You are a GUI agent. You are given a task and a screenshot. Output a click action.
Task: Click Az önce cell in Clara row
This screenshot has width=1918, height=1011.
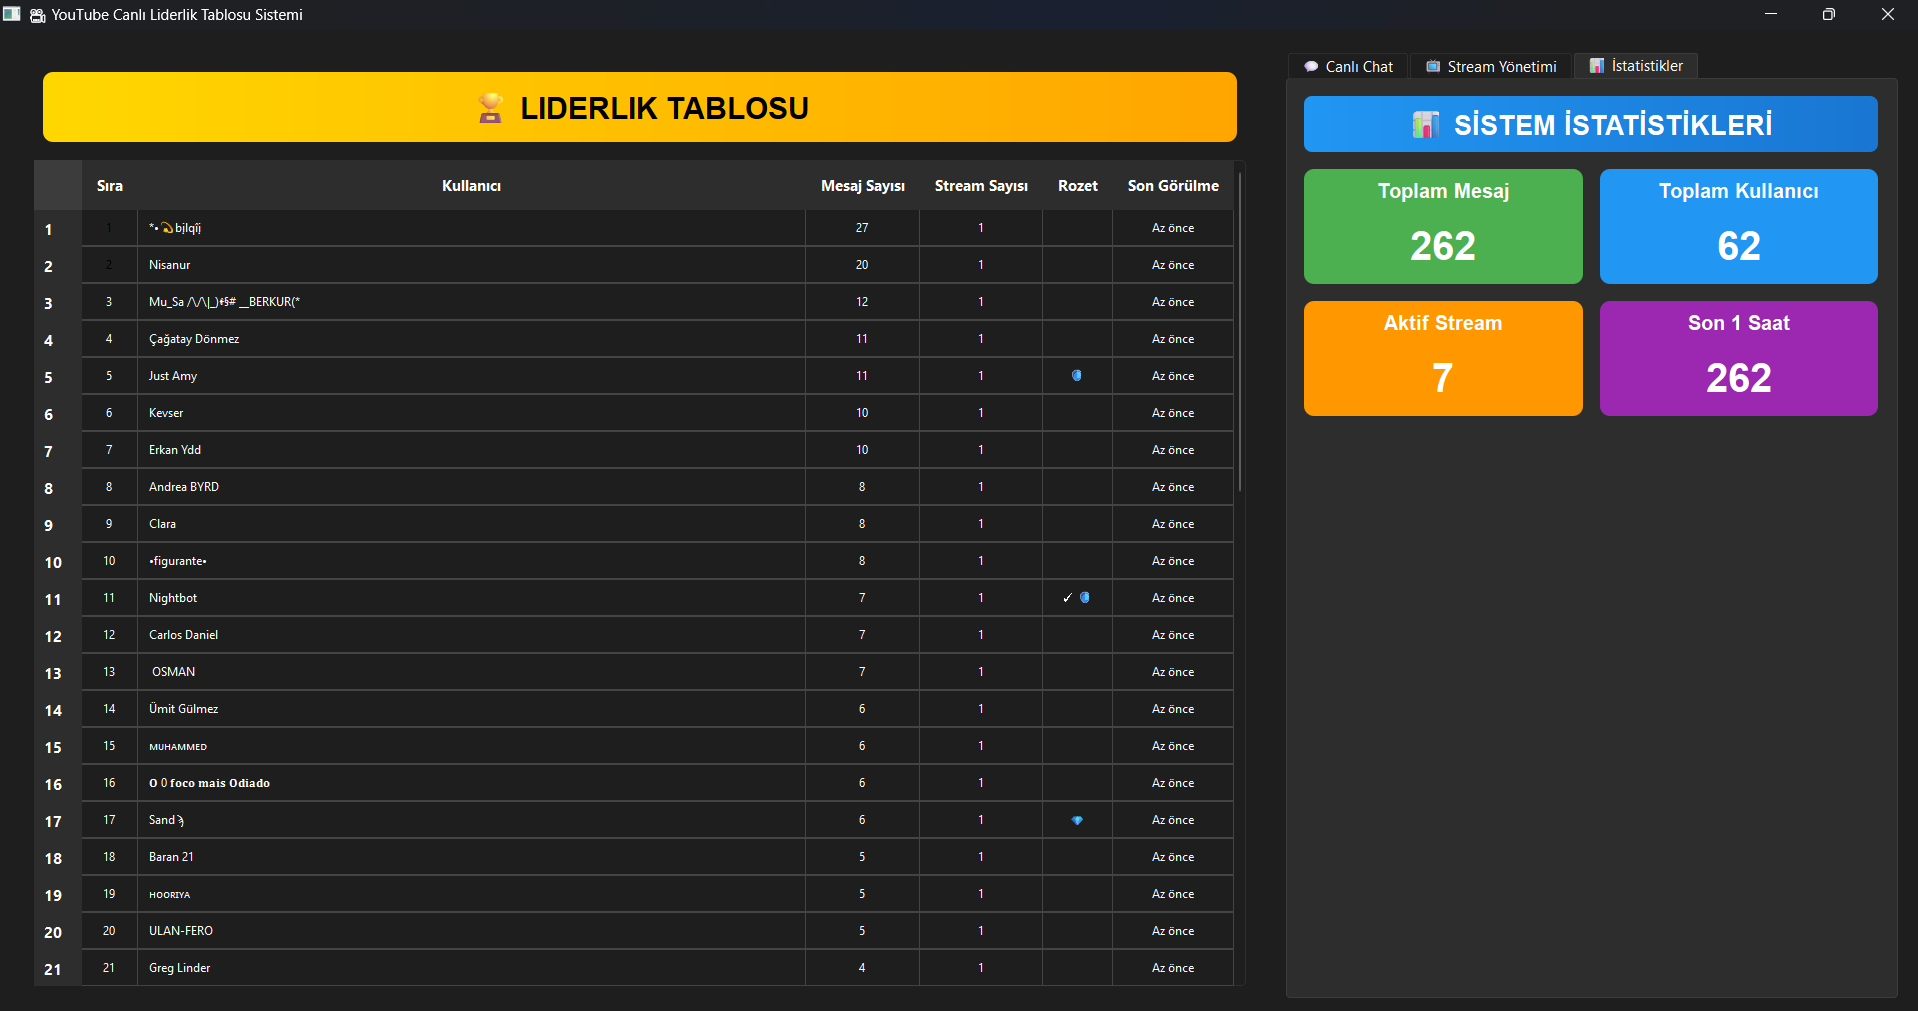[1173, 524]
